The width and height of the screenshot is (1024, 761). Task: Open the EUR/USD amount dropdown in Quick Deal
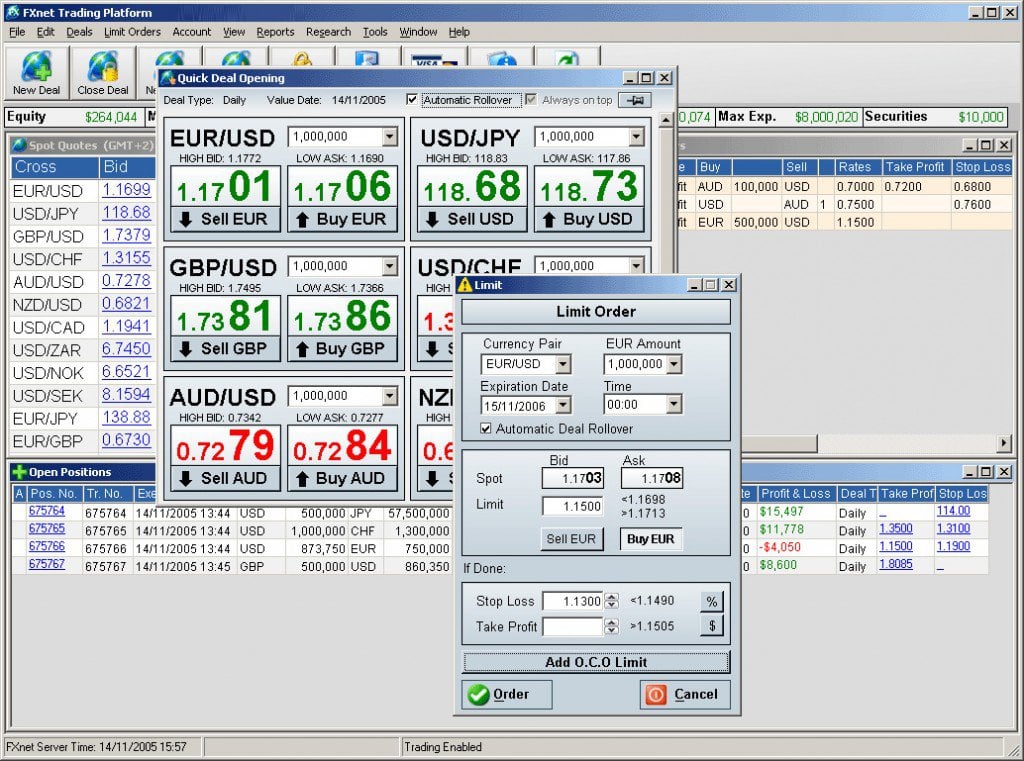[390, 137]
